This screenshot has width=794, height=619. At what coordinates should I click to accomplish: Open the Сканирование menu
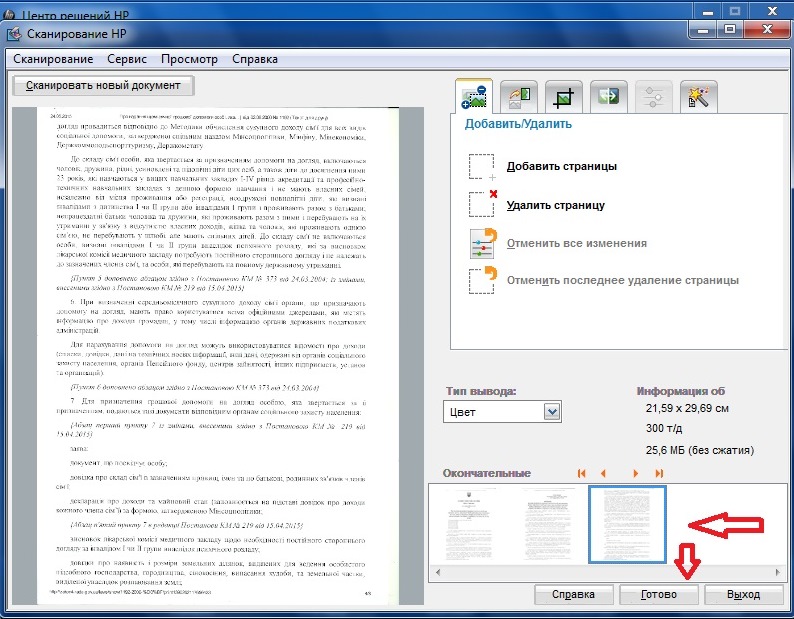tap(53, 59)
